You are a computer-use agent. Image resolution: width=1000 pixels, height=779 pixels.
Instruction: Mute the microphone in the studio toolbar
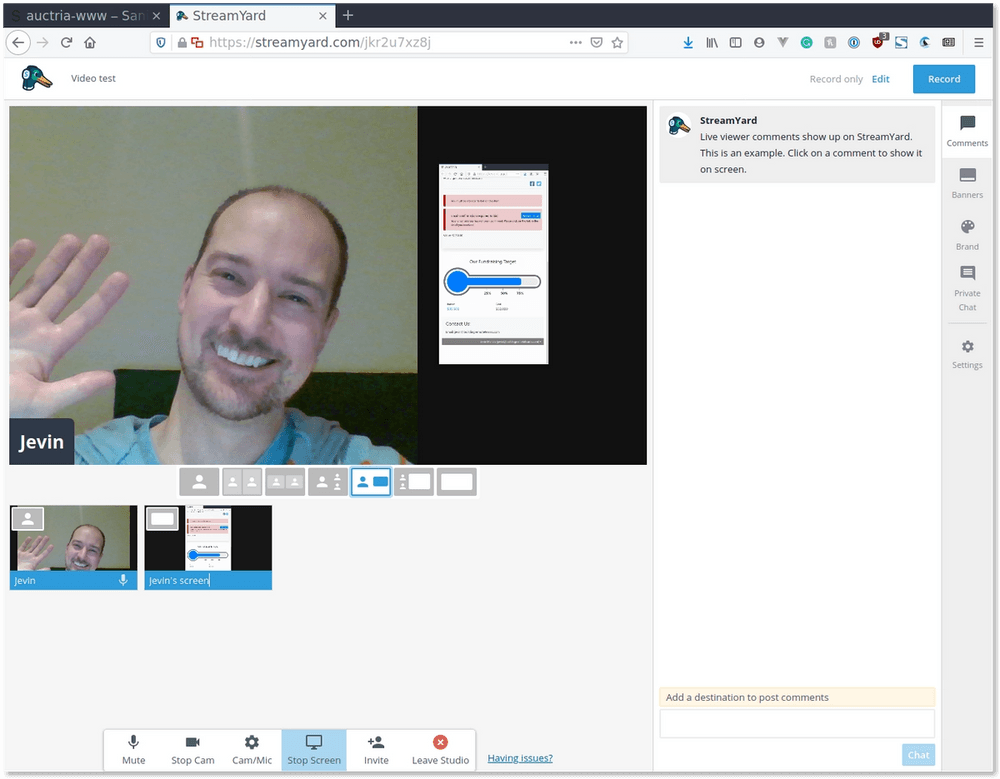click(x=133, y=750)
